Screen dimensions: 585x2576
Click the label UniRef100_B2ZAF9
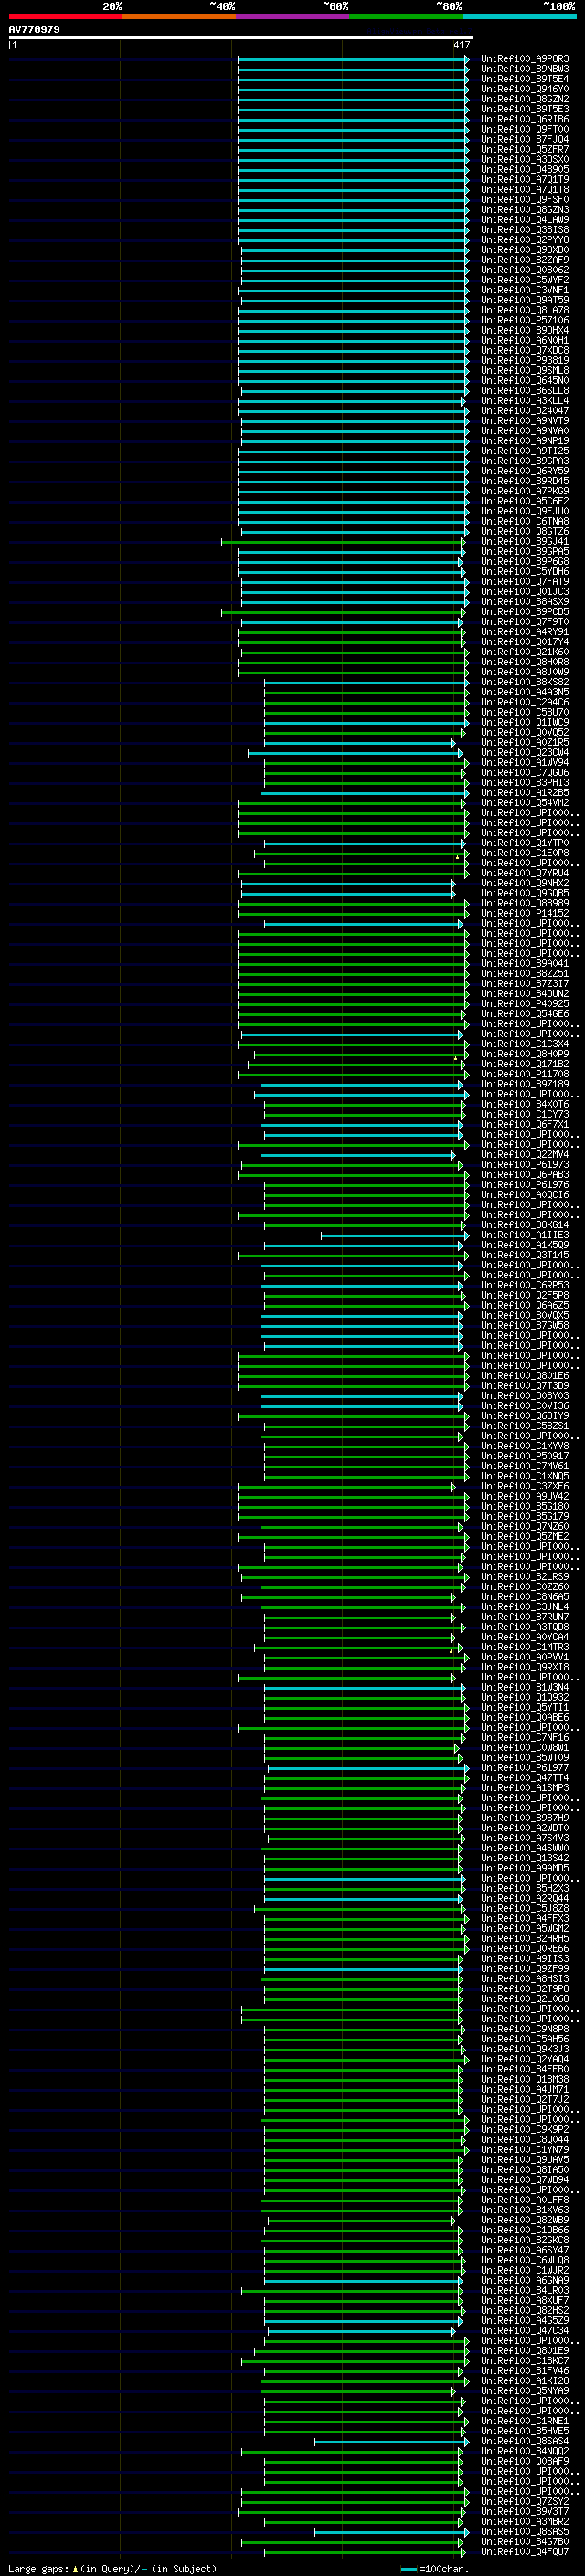[x=525, y=260]
